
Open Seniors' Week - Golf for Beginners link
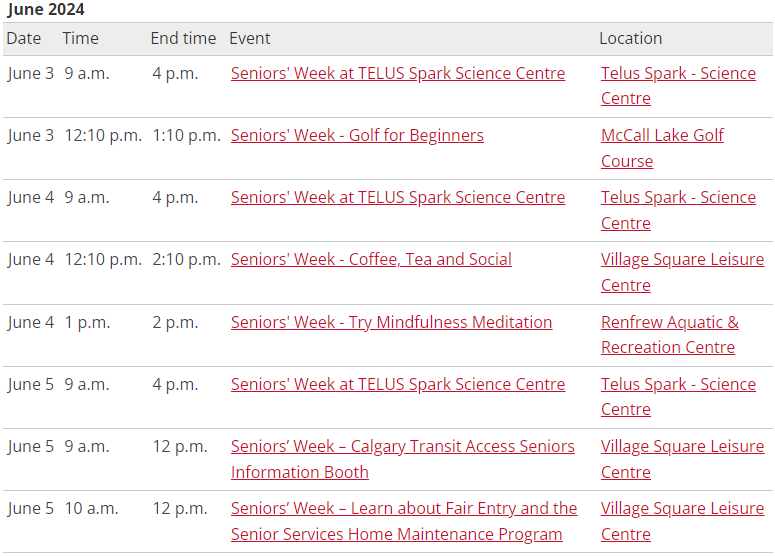tap(357, 135)
